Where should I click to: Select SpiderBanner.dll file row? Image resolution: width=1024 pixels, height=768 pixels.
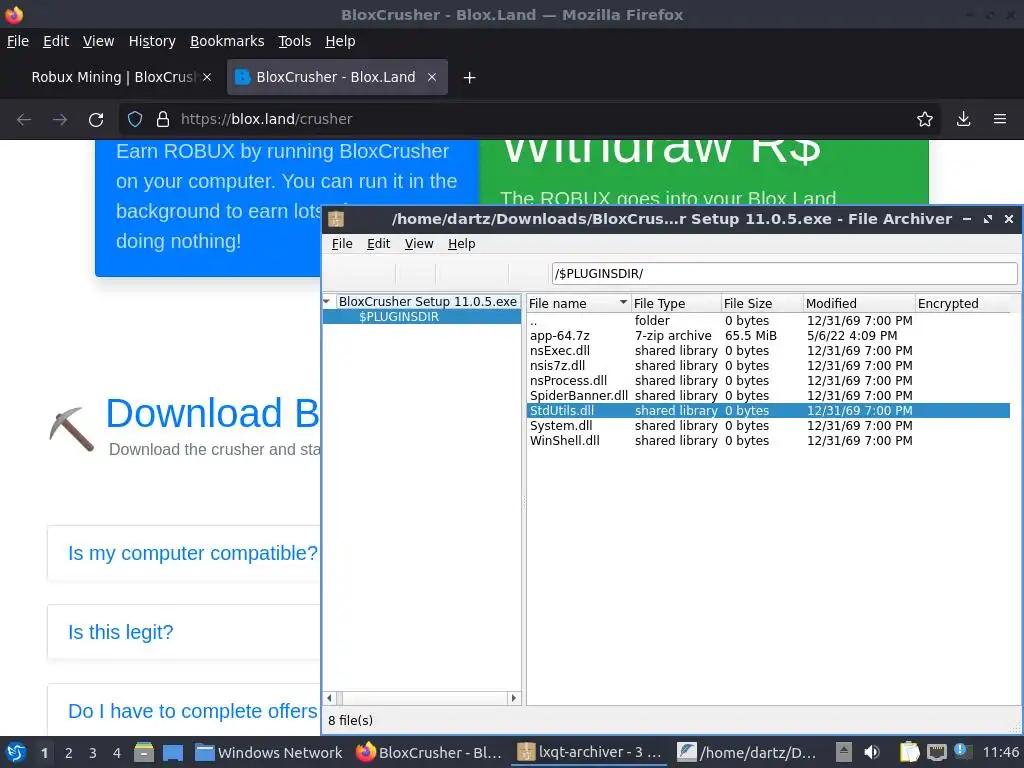click(x=768, y=396)
